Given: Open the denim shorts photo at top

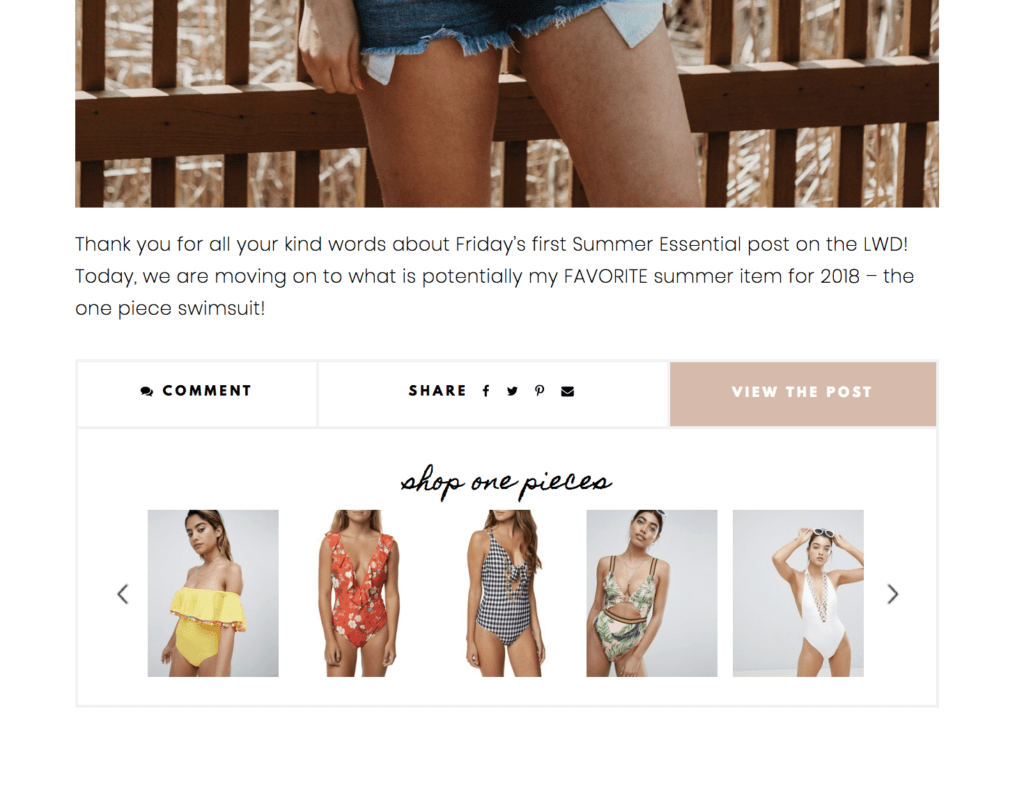Looking at the screenshot, I should (x=507, y=103).
